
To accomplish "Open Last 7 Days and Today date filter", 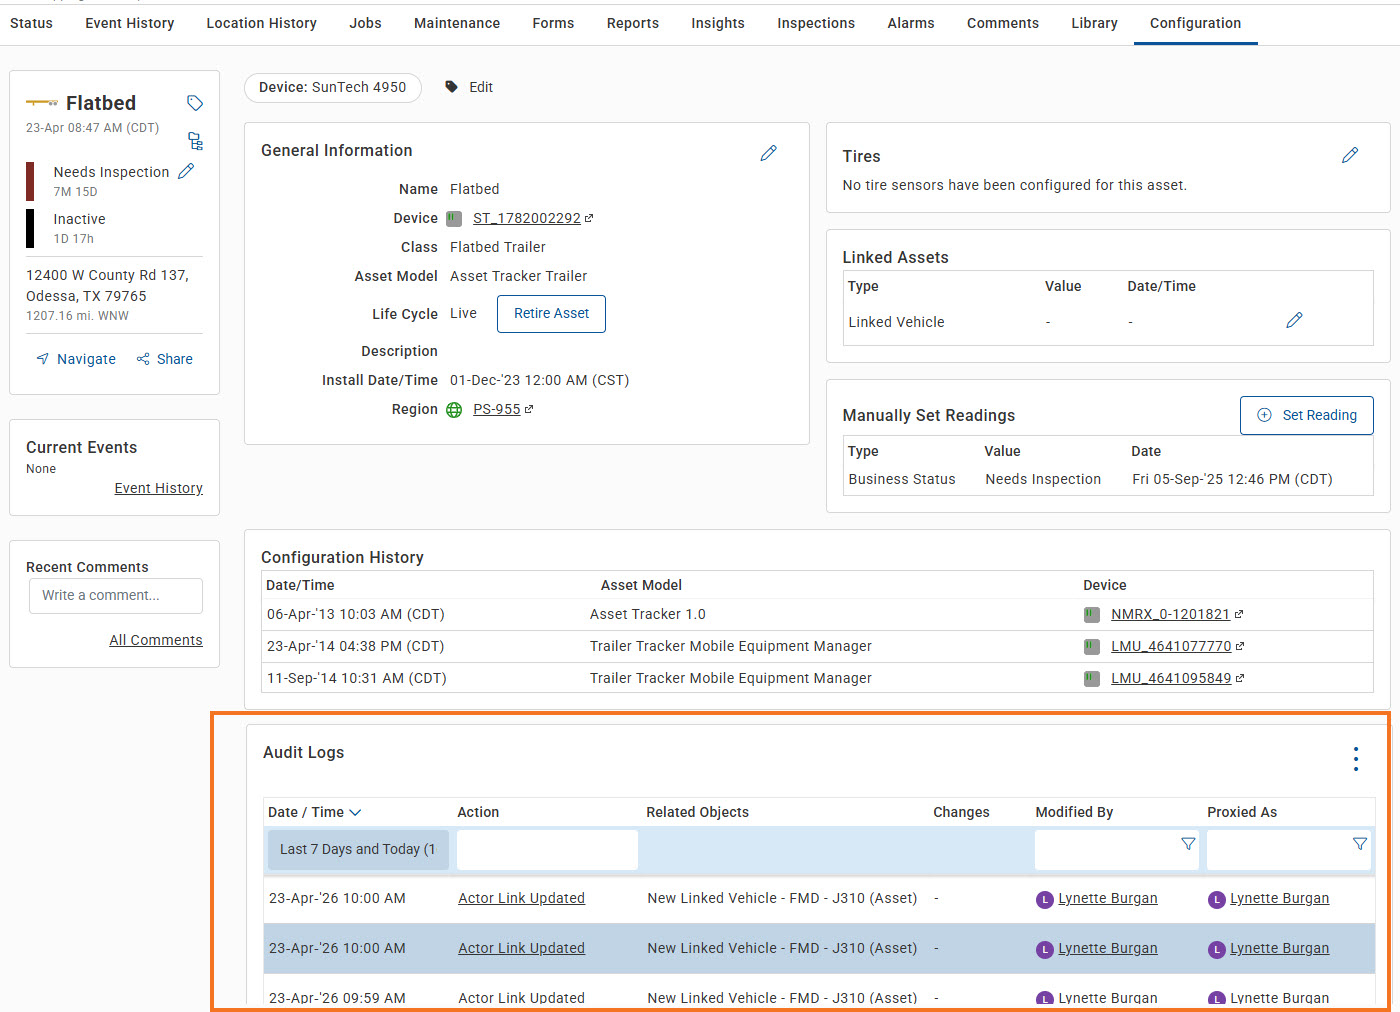I will pos(358,850).
